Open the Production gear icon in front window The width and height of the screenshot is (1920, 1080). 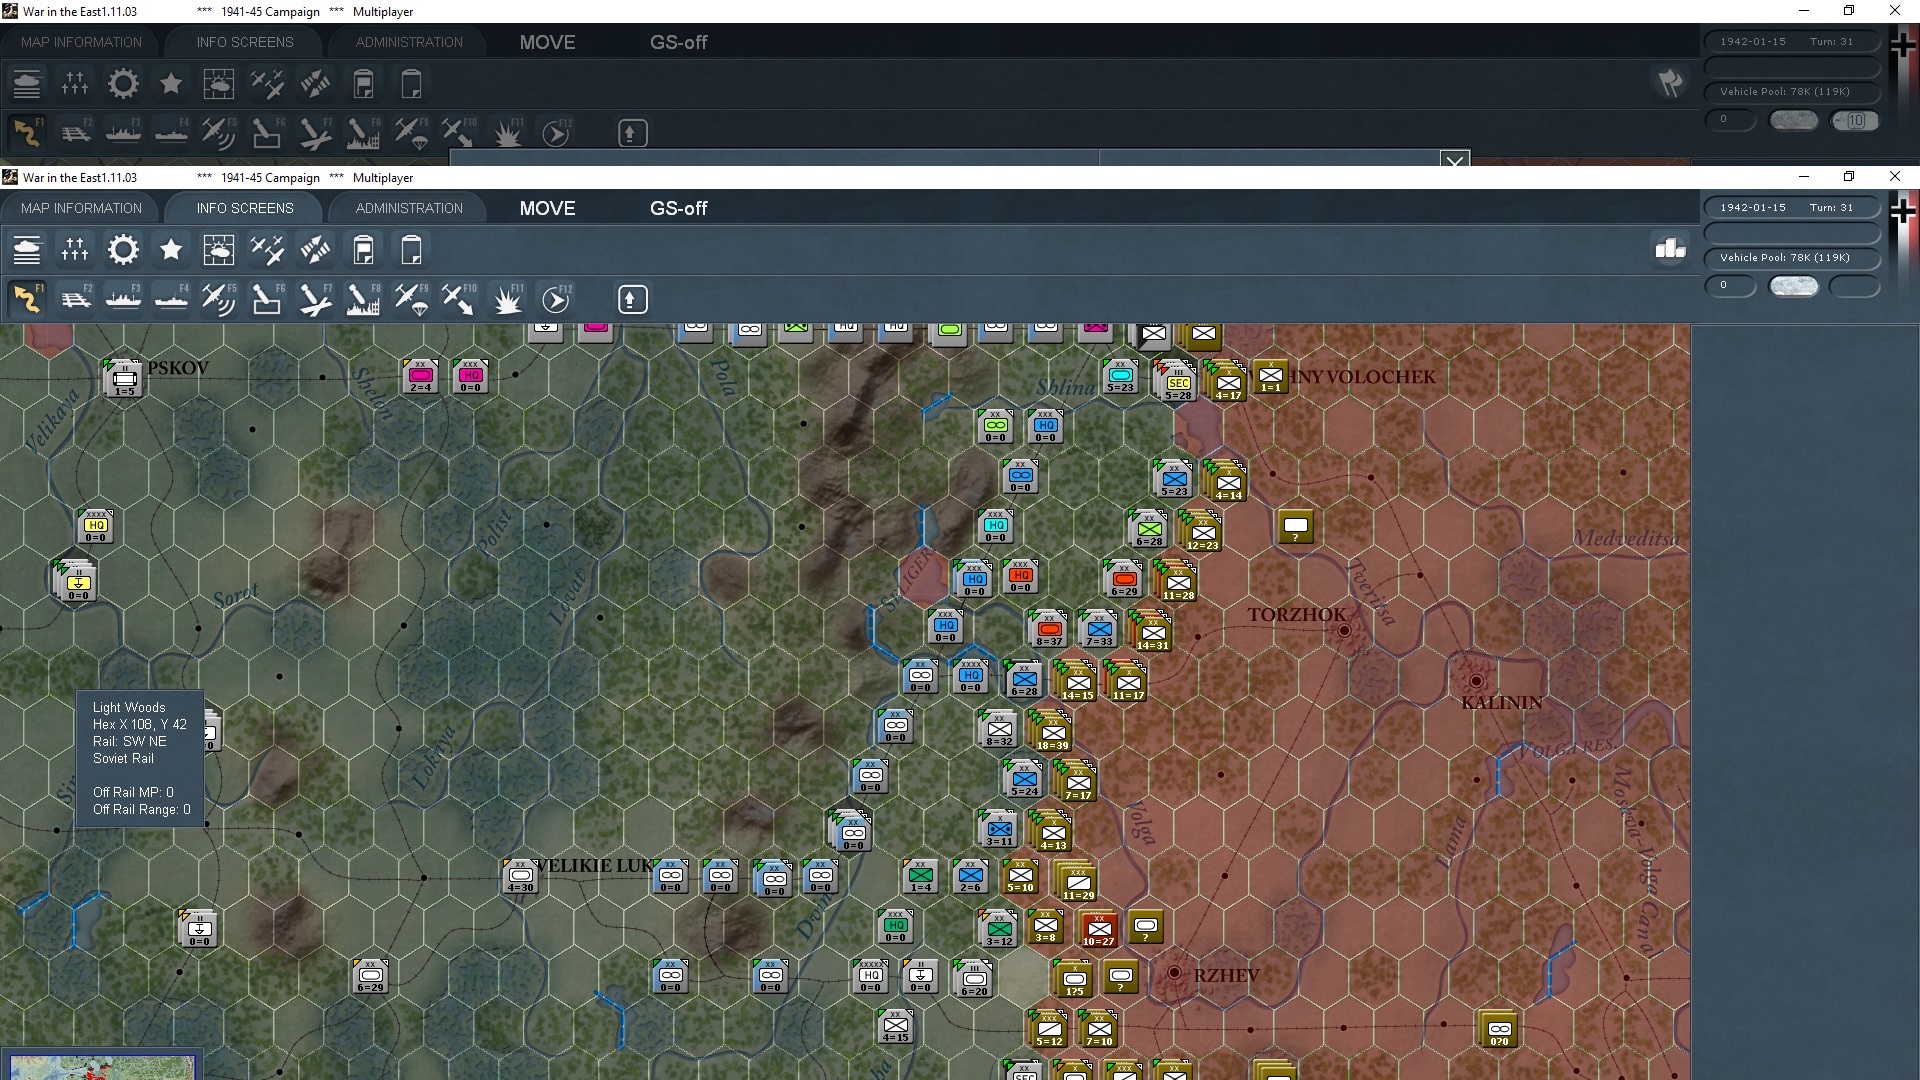point(123,250)
